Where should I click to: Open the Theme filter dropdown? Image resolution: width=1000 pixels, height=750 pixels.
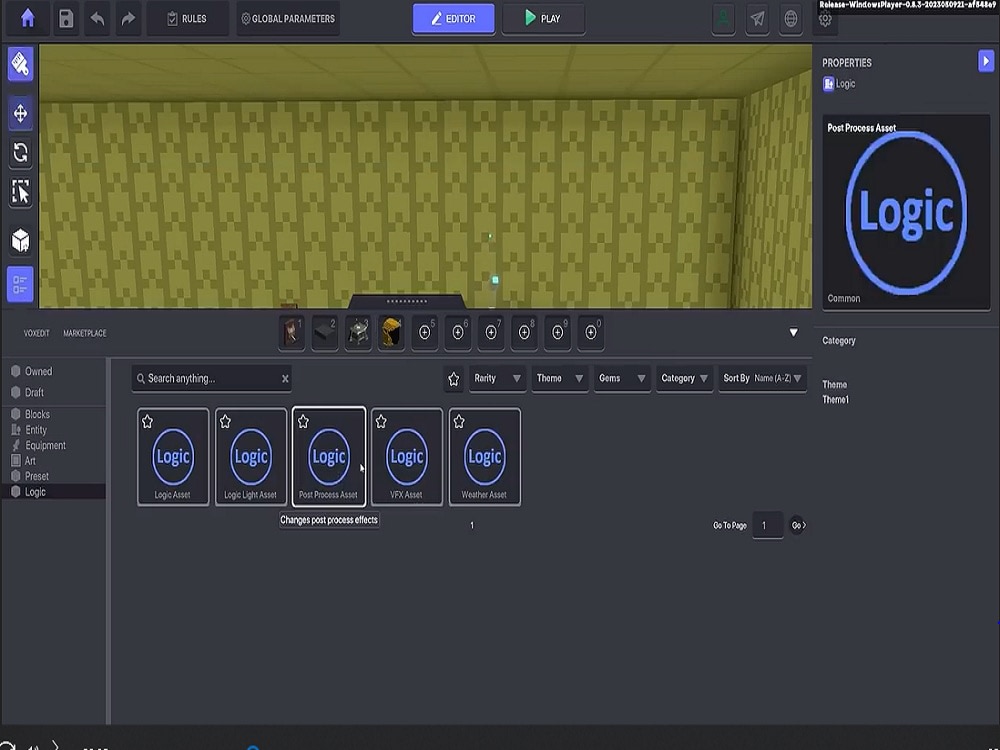[559, 378]
